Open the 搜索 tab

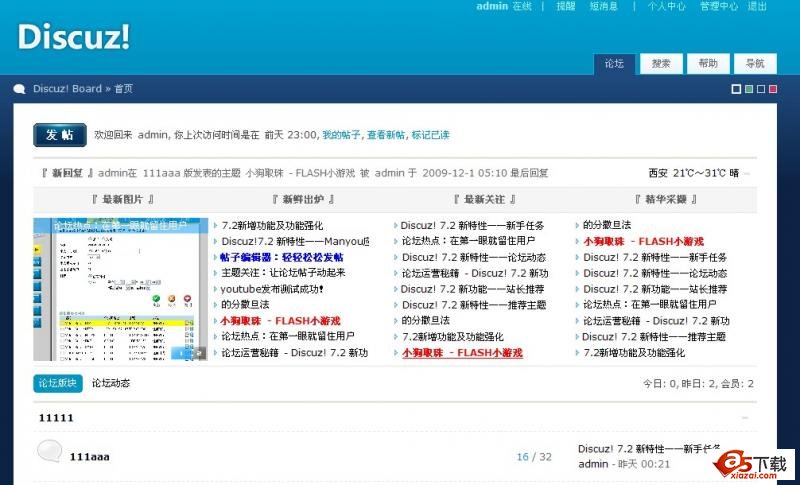pyautogui.click(x=661, y=64)
